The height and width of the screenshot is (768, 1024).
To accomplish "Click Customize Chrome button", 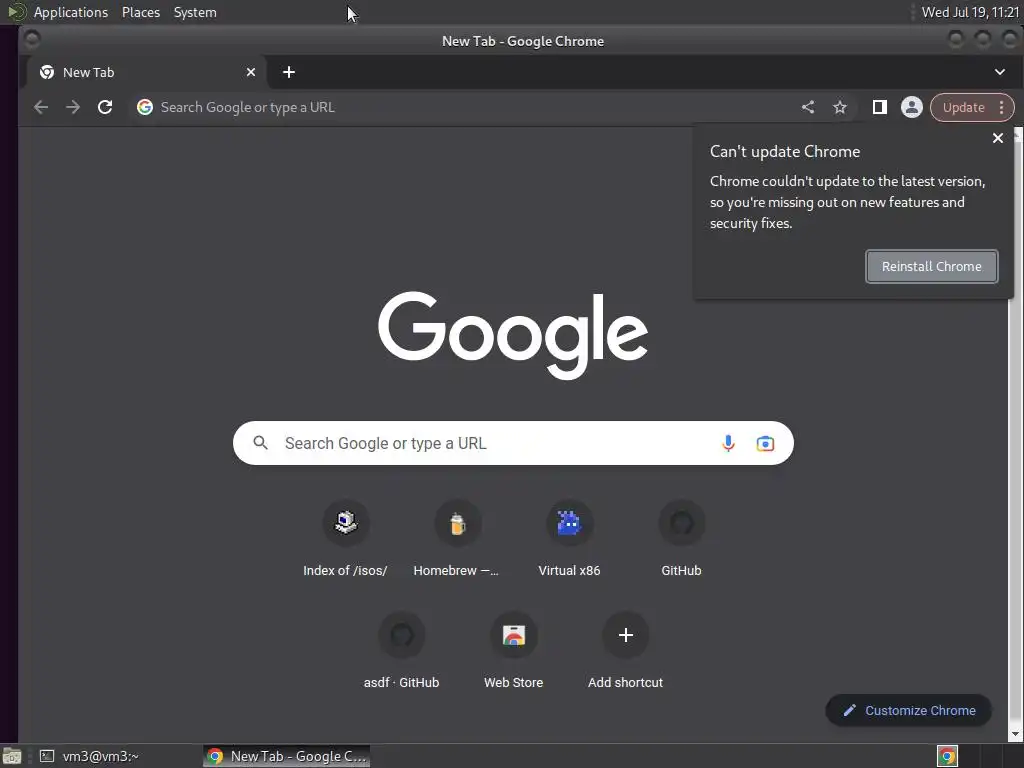I will coord(909,711).
